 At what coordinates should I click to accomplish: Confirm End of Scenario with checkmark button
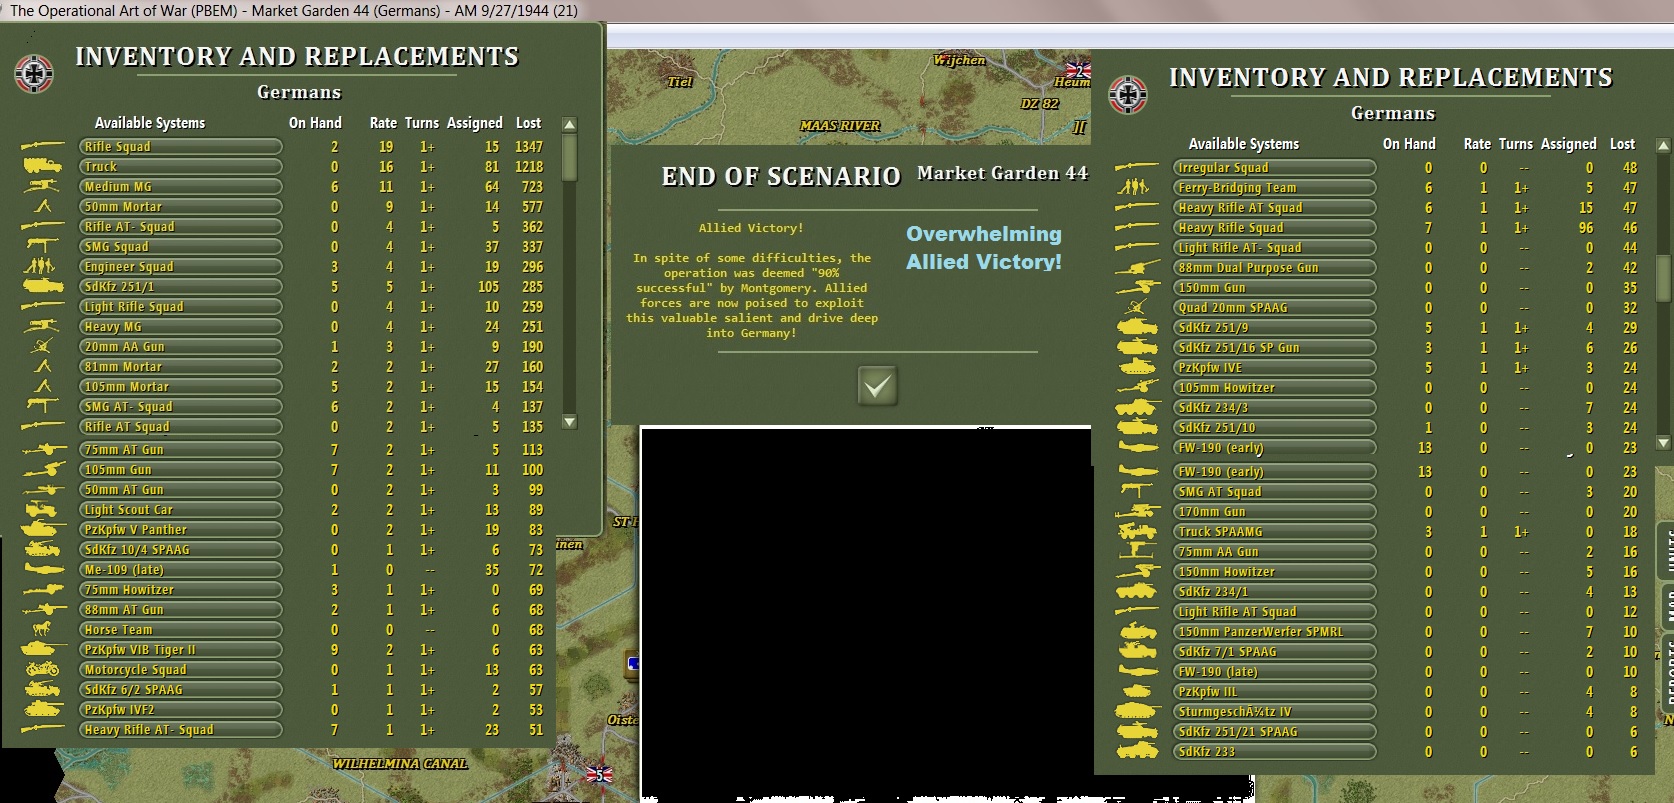(x=877, y=386)
